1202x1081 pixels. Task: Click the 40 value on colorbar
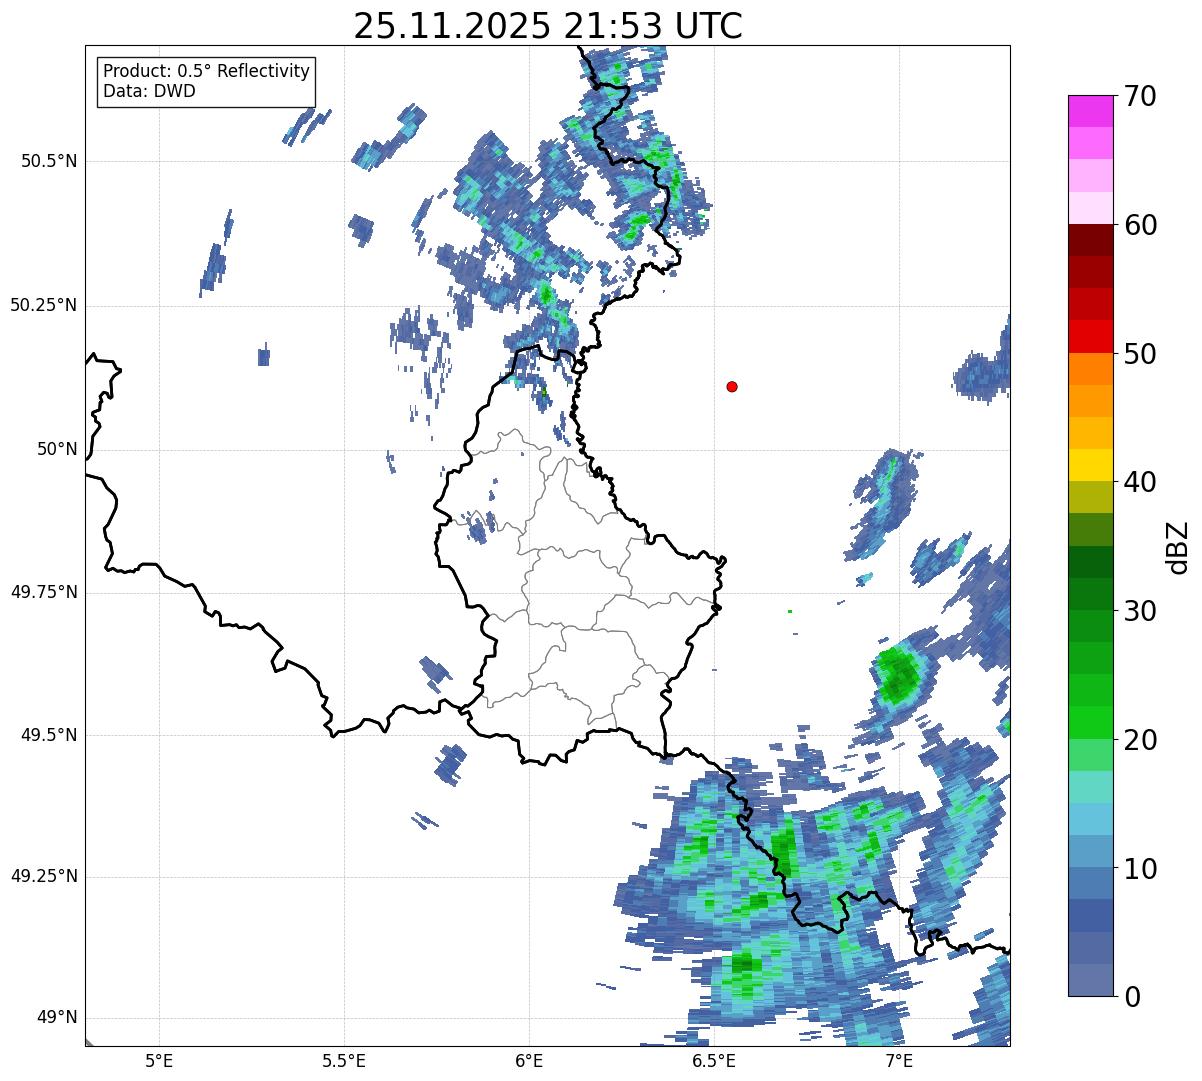tap(1141, 482)
